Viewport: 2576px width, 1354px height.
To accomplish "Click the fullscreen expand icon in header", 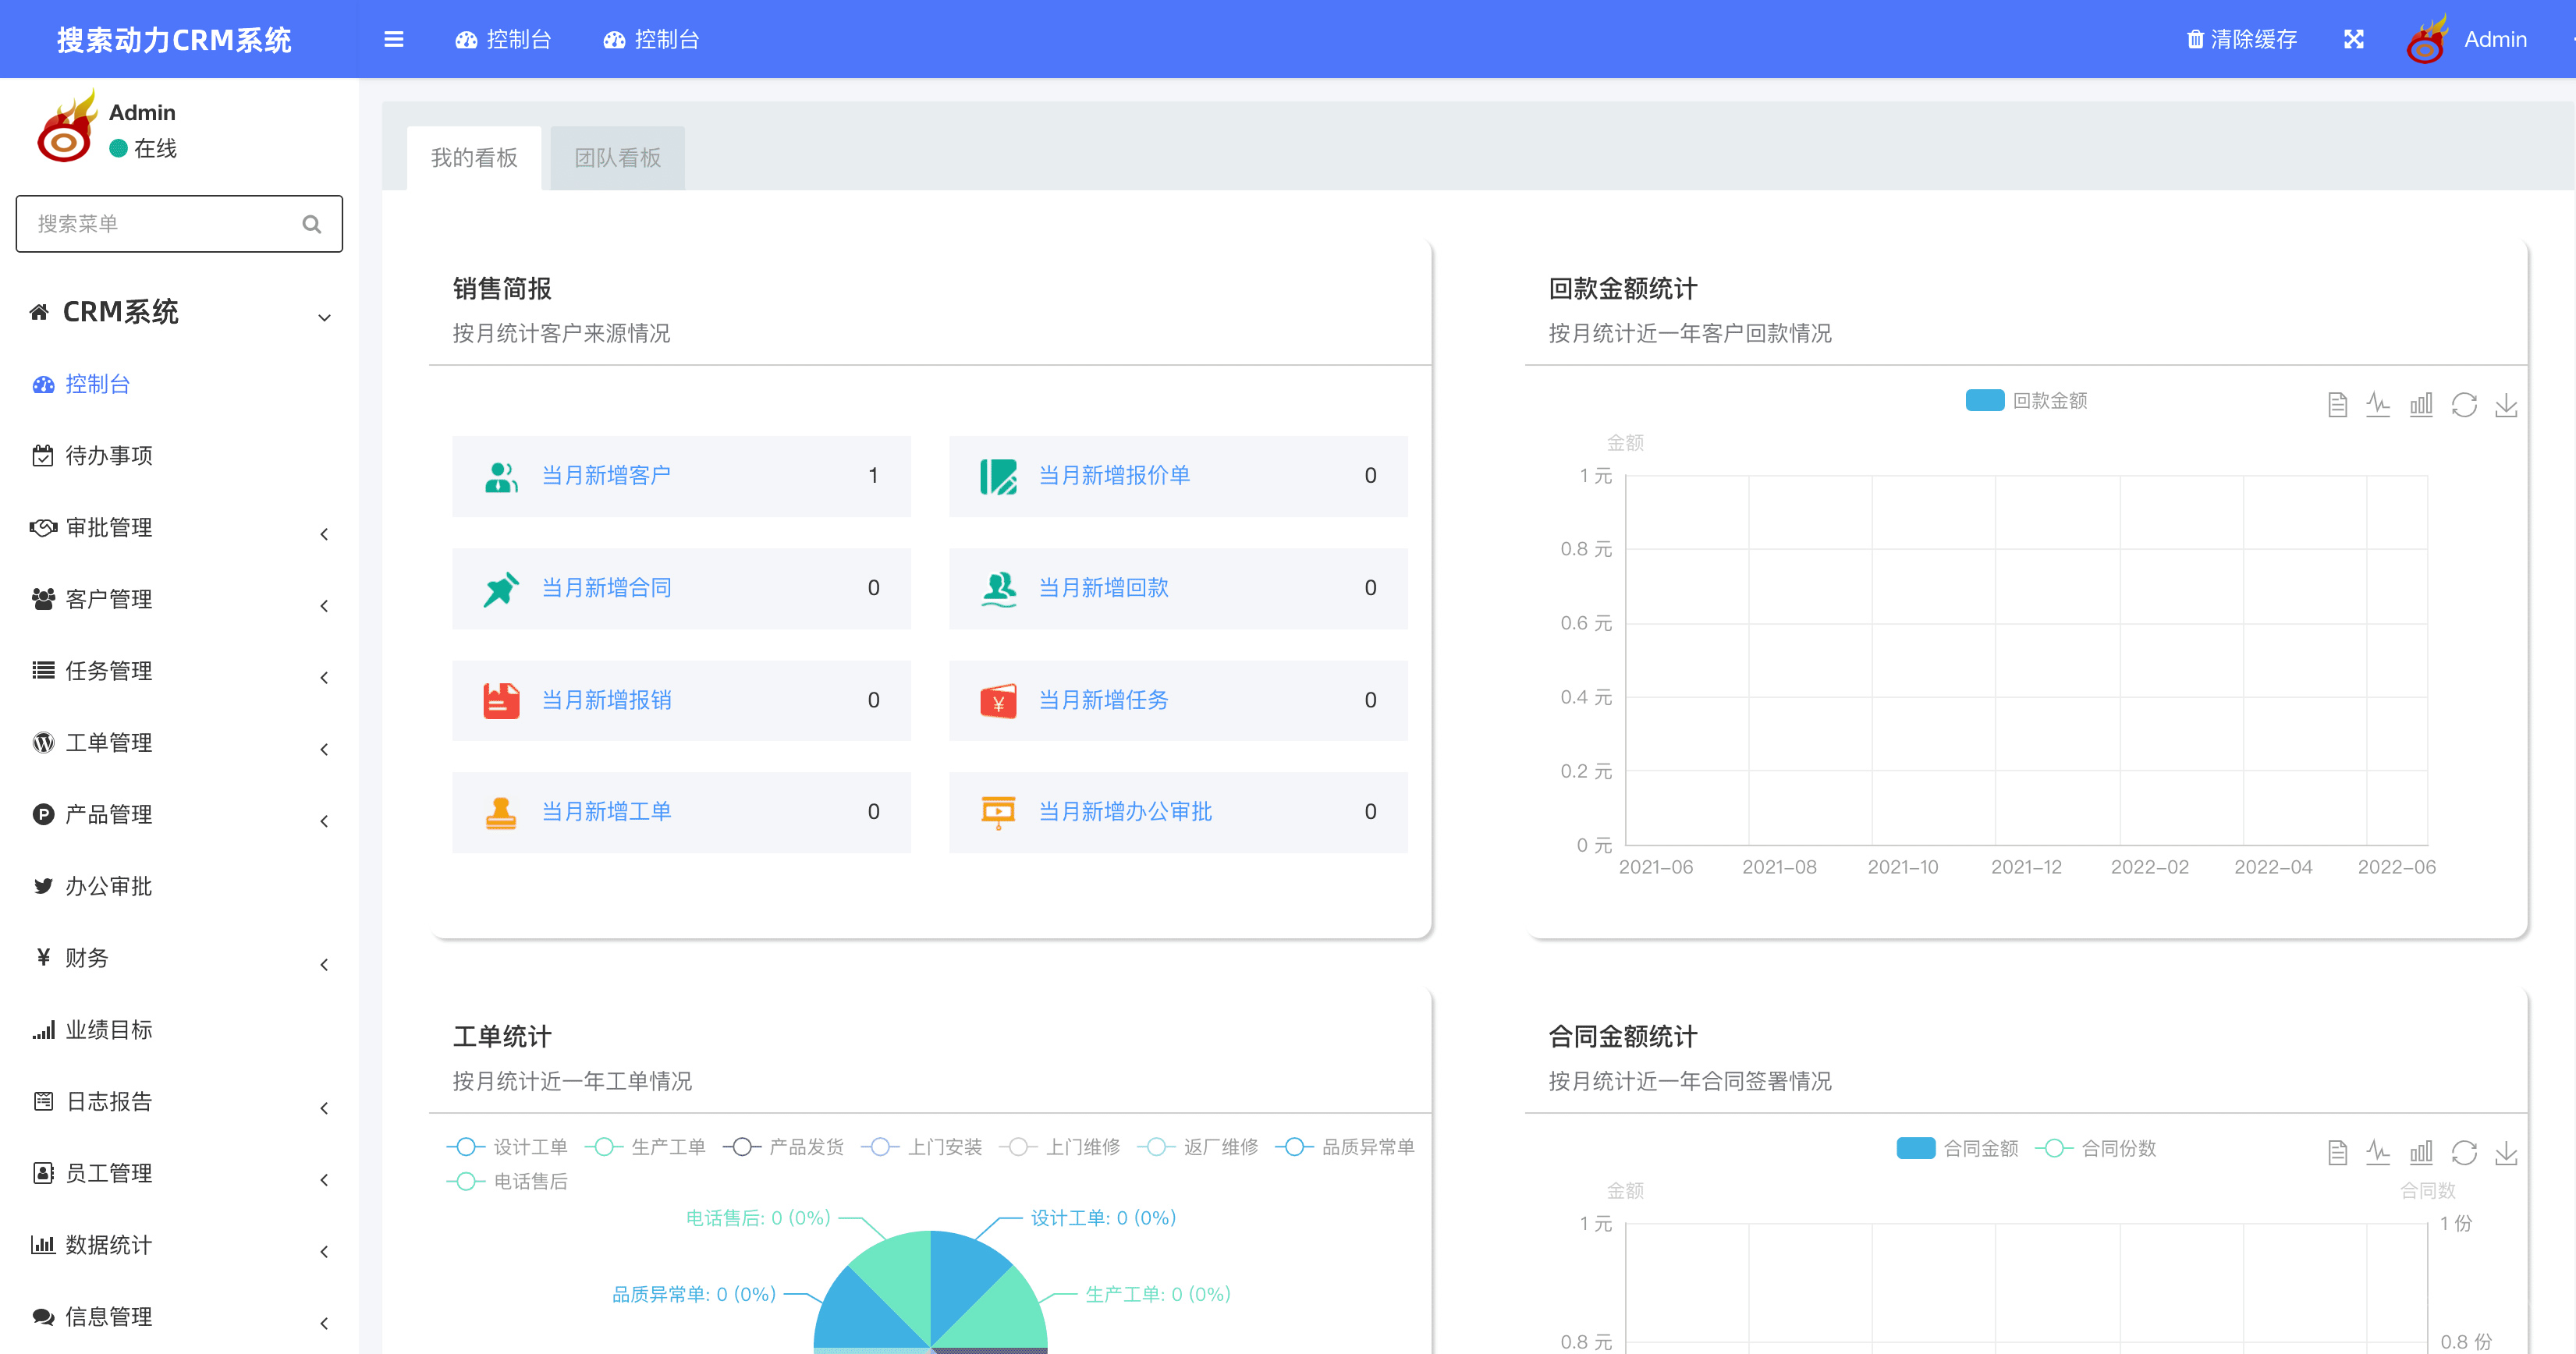I will (x=2354, y=39).
